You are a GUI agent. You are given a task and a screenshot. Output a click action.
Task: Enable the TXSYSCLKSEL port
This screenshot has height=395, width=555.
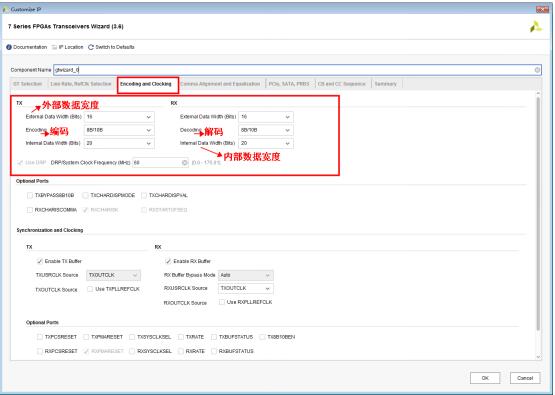click(x=132, y=337)
